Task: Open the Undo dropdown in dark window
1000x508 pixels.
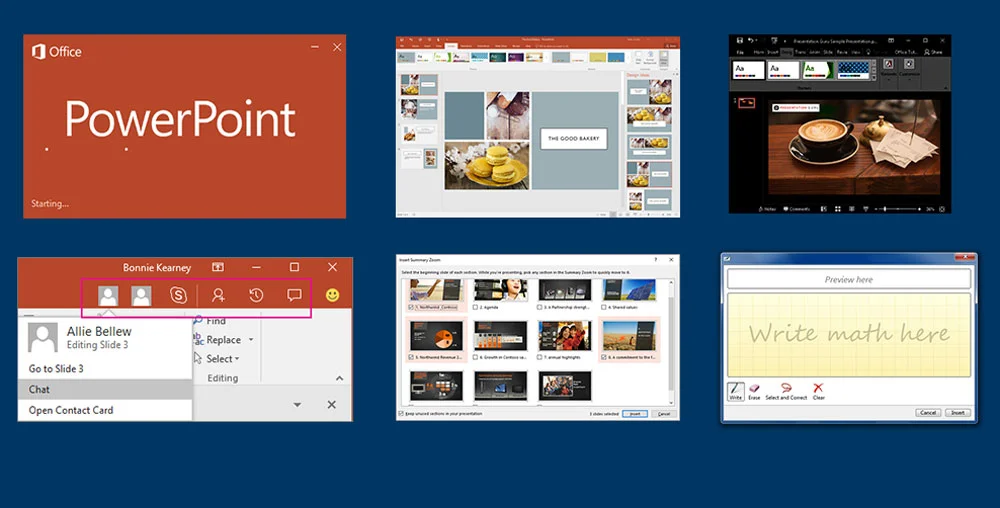Action: point(756,40)
